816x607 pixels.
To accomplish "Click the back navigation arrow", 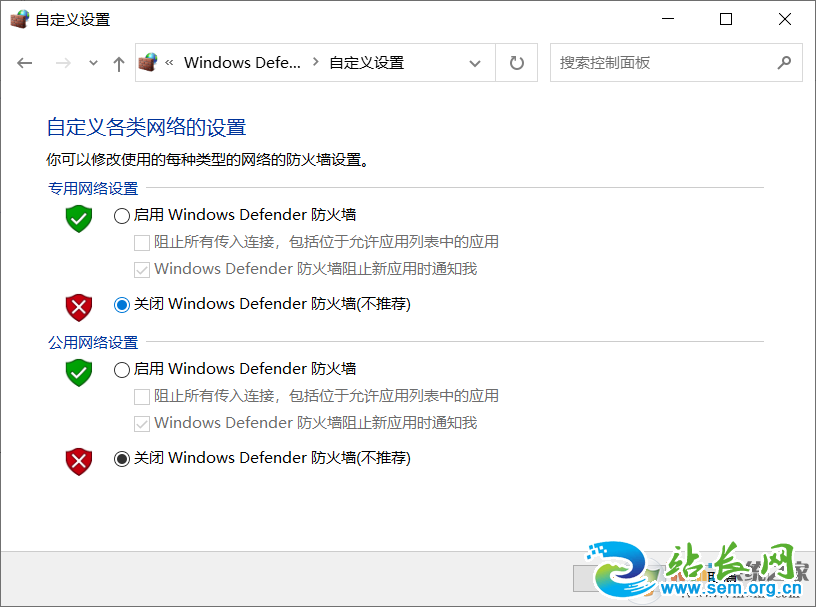I will click(x=24, y=62).
